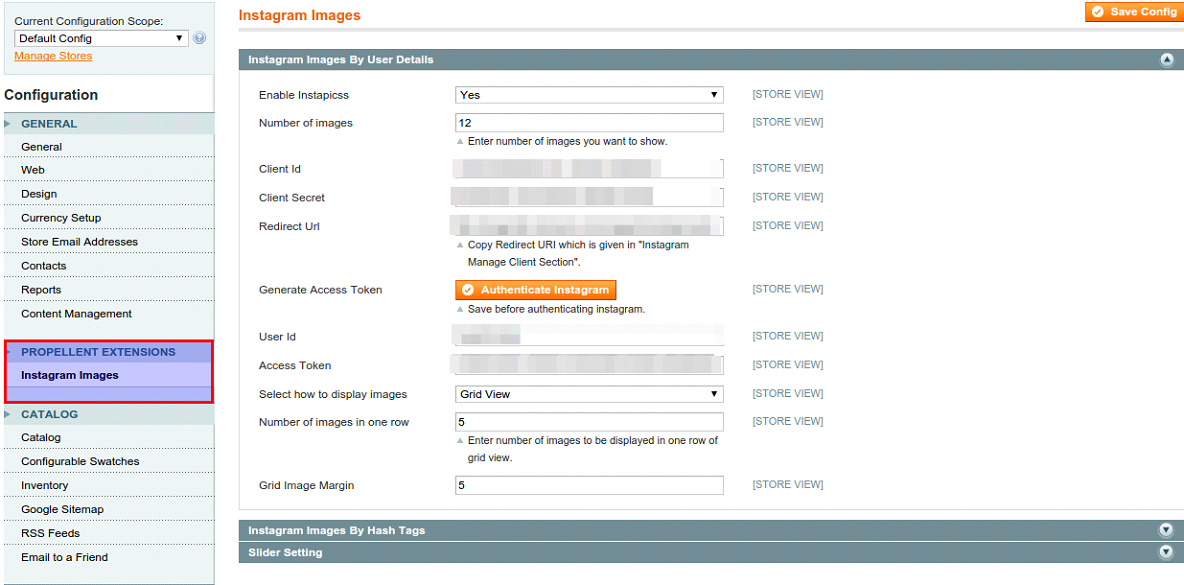Click Generate Access Token label
The width and height of the screenshot is (1184, 585).
click(320, 290)
